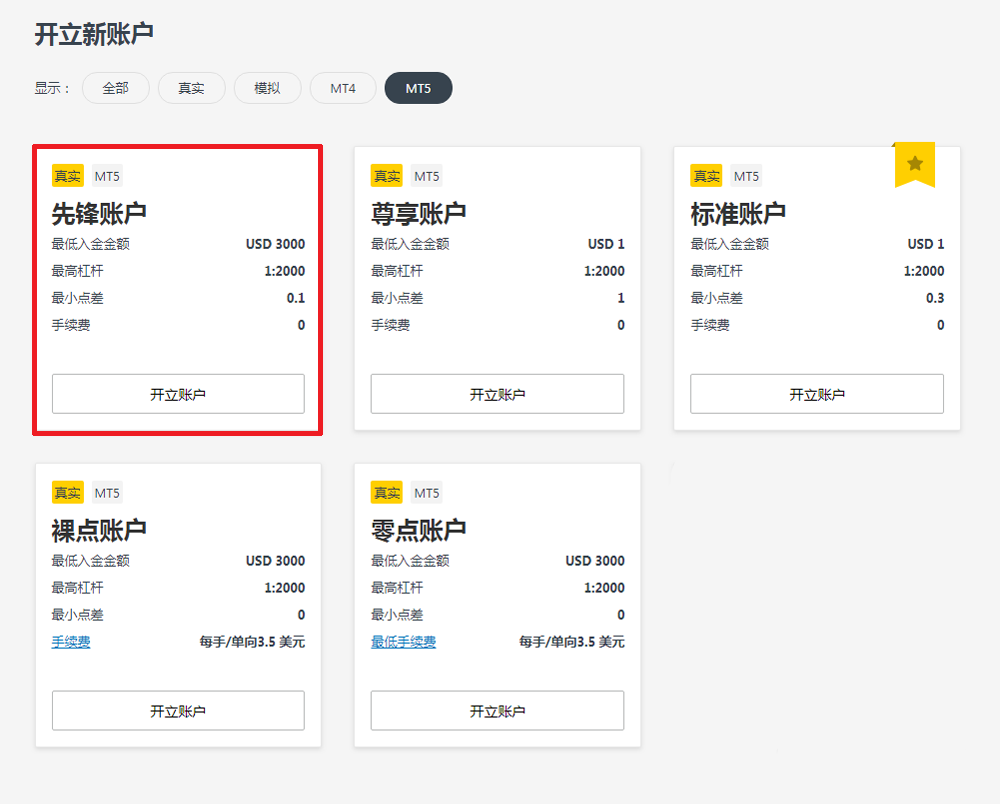
Task: Select the active MT5 filter pill
Action: coord(418,88)
